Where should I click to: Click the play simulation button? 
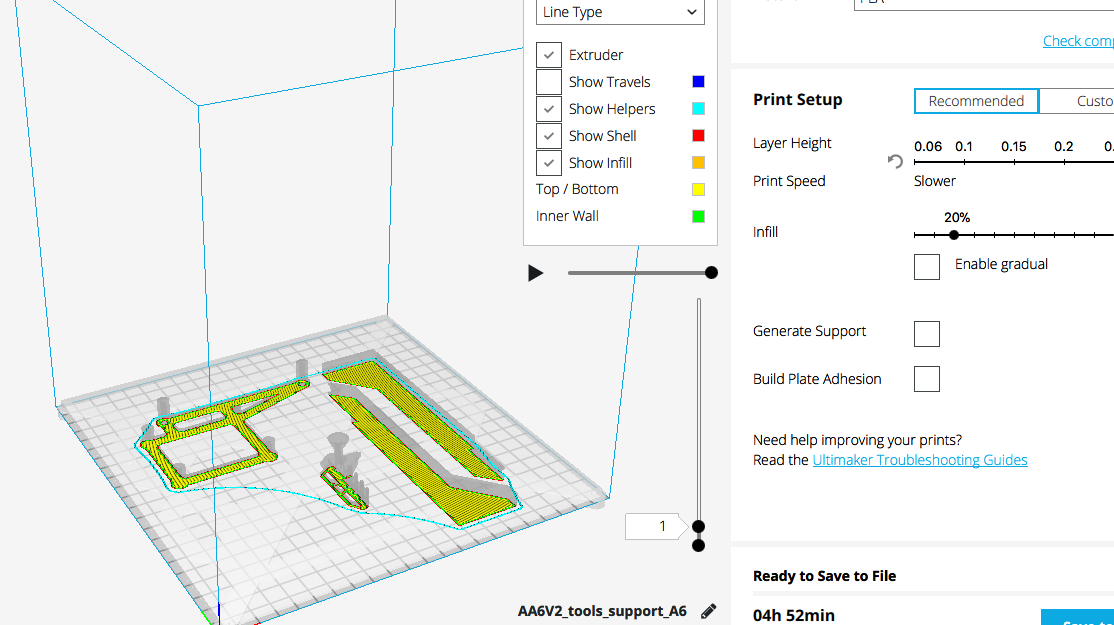click(x=536, y=273)
